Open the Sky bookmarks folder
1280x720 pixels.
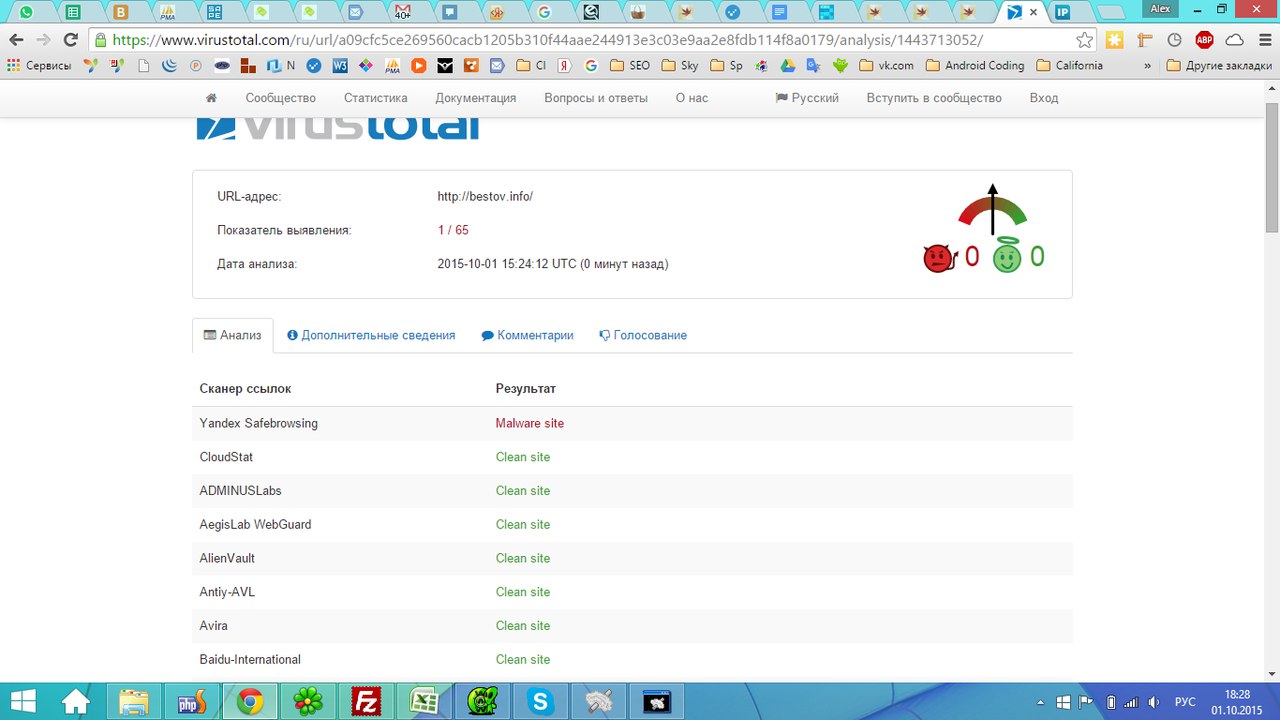click(680, 66)
